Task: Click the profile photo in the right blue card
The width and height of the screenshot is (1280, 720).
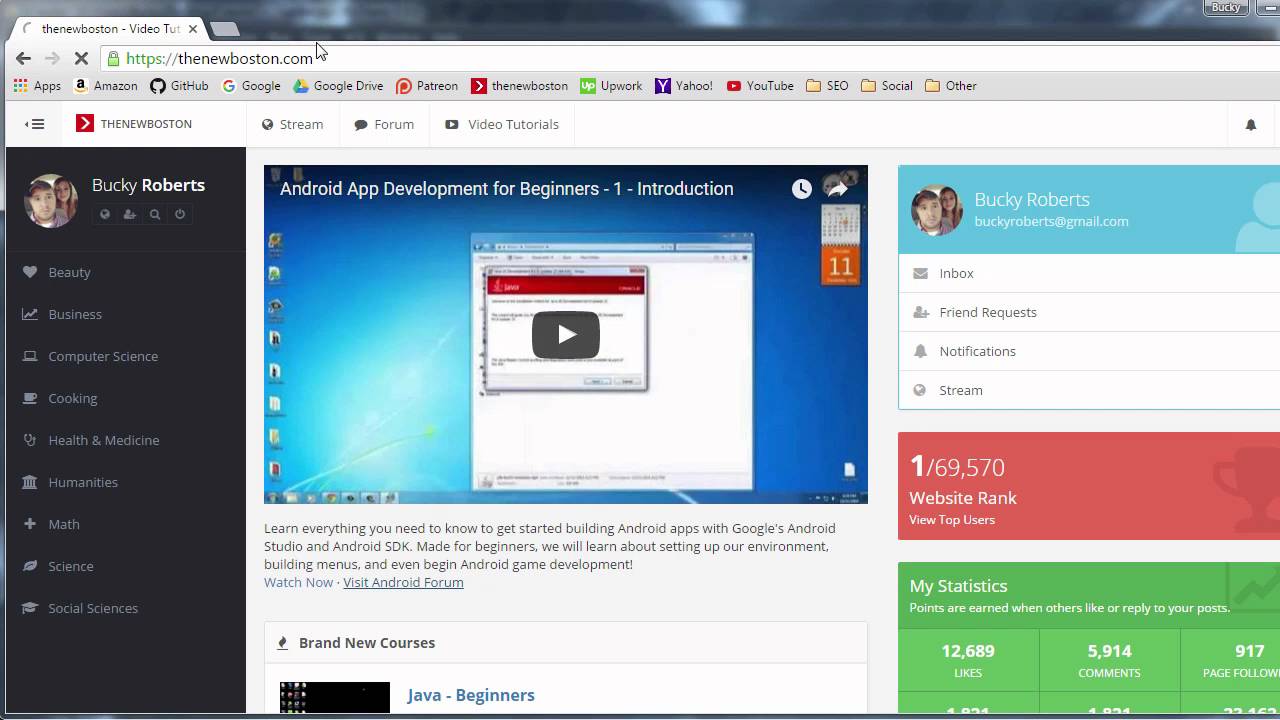Action: tap(936, 210)
